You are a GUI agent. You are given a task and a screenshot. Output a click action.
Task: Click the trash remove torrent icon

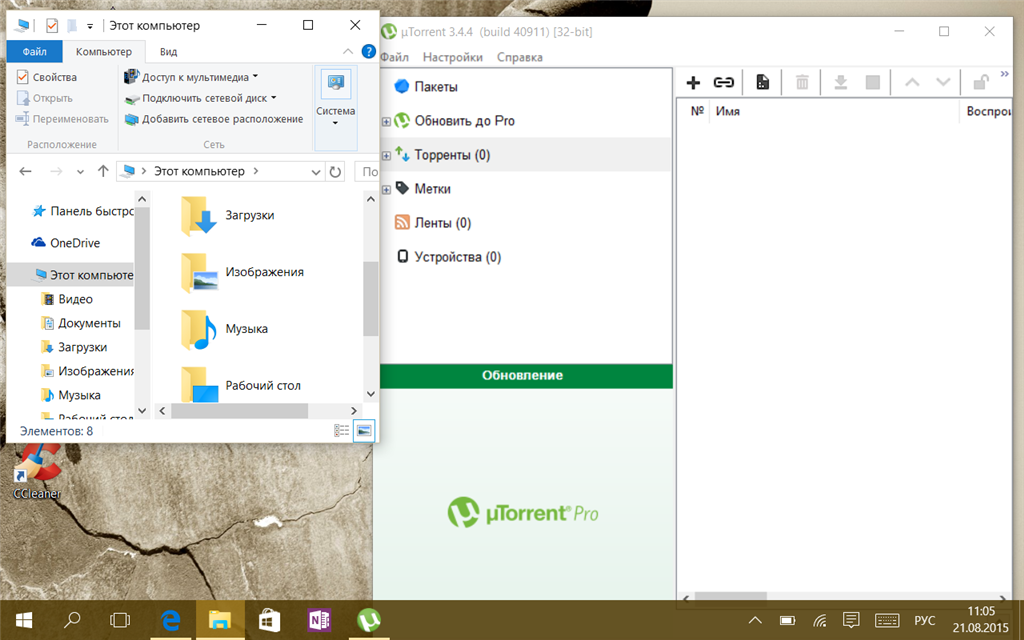point(802,82)
